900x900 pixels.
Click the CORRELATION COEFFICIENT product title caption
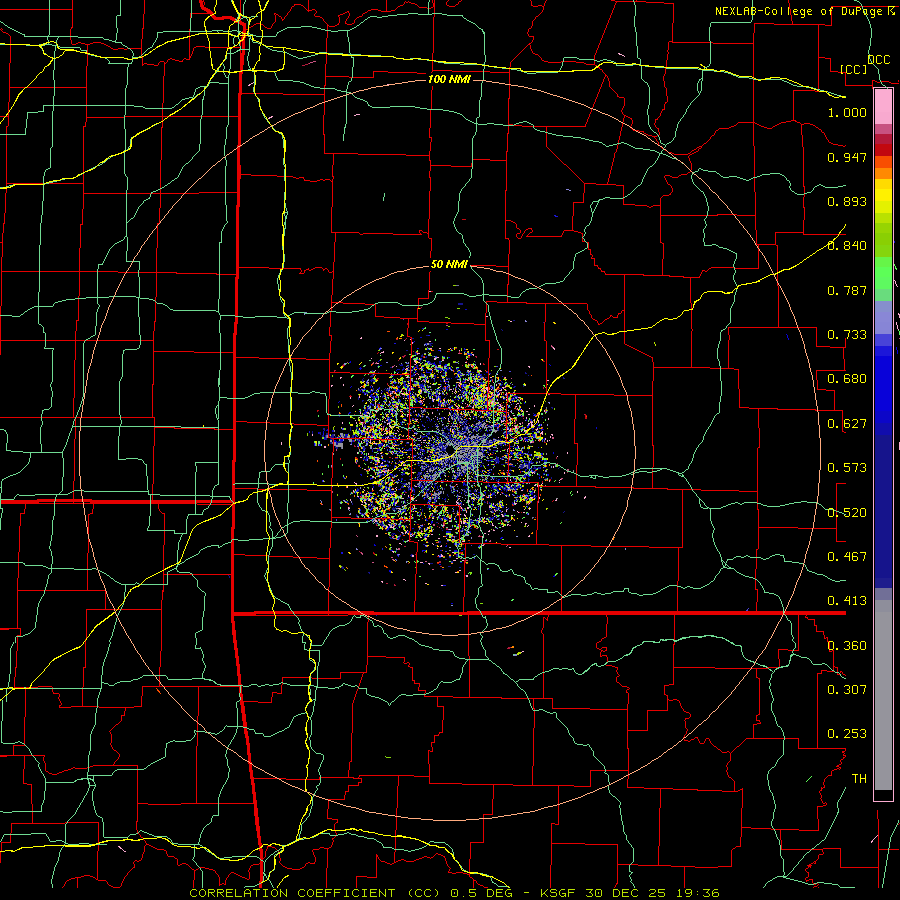click(454, 893)
